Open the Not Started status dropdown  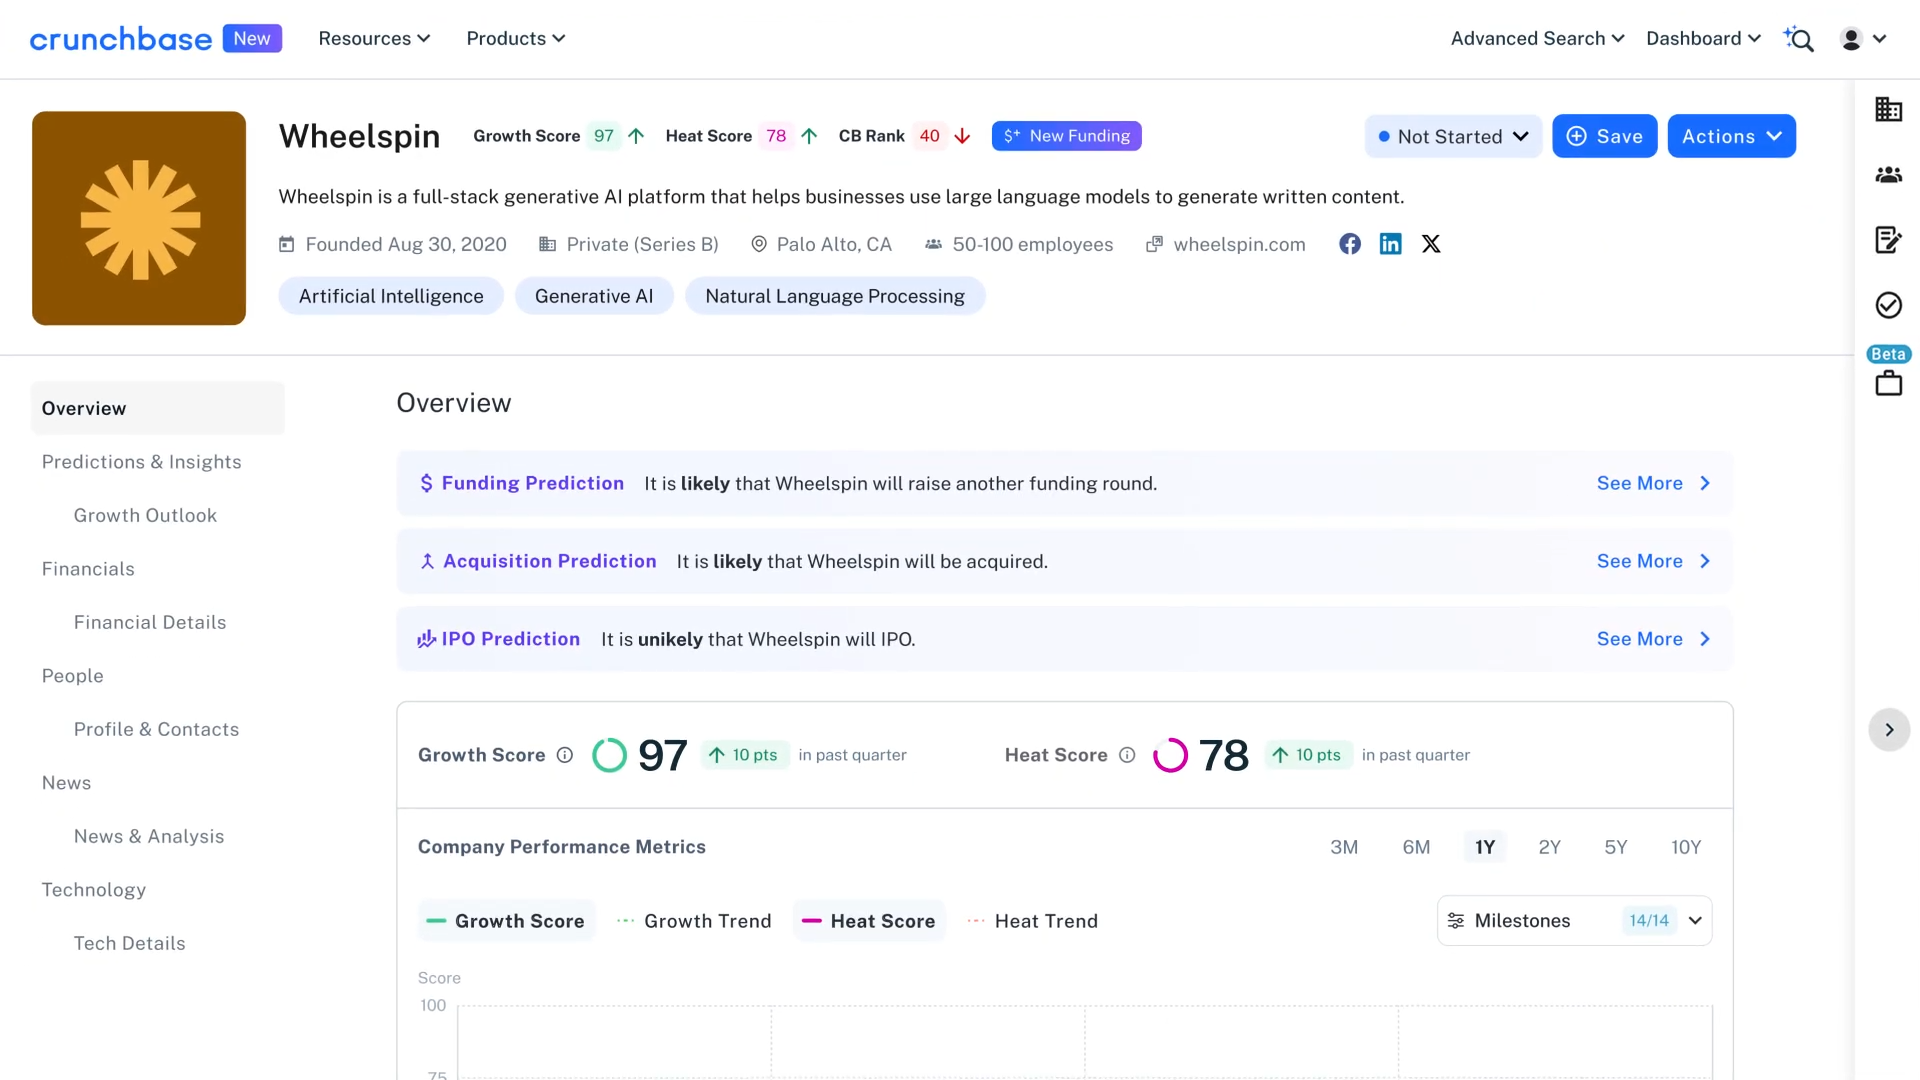(x=1453, y=136)
